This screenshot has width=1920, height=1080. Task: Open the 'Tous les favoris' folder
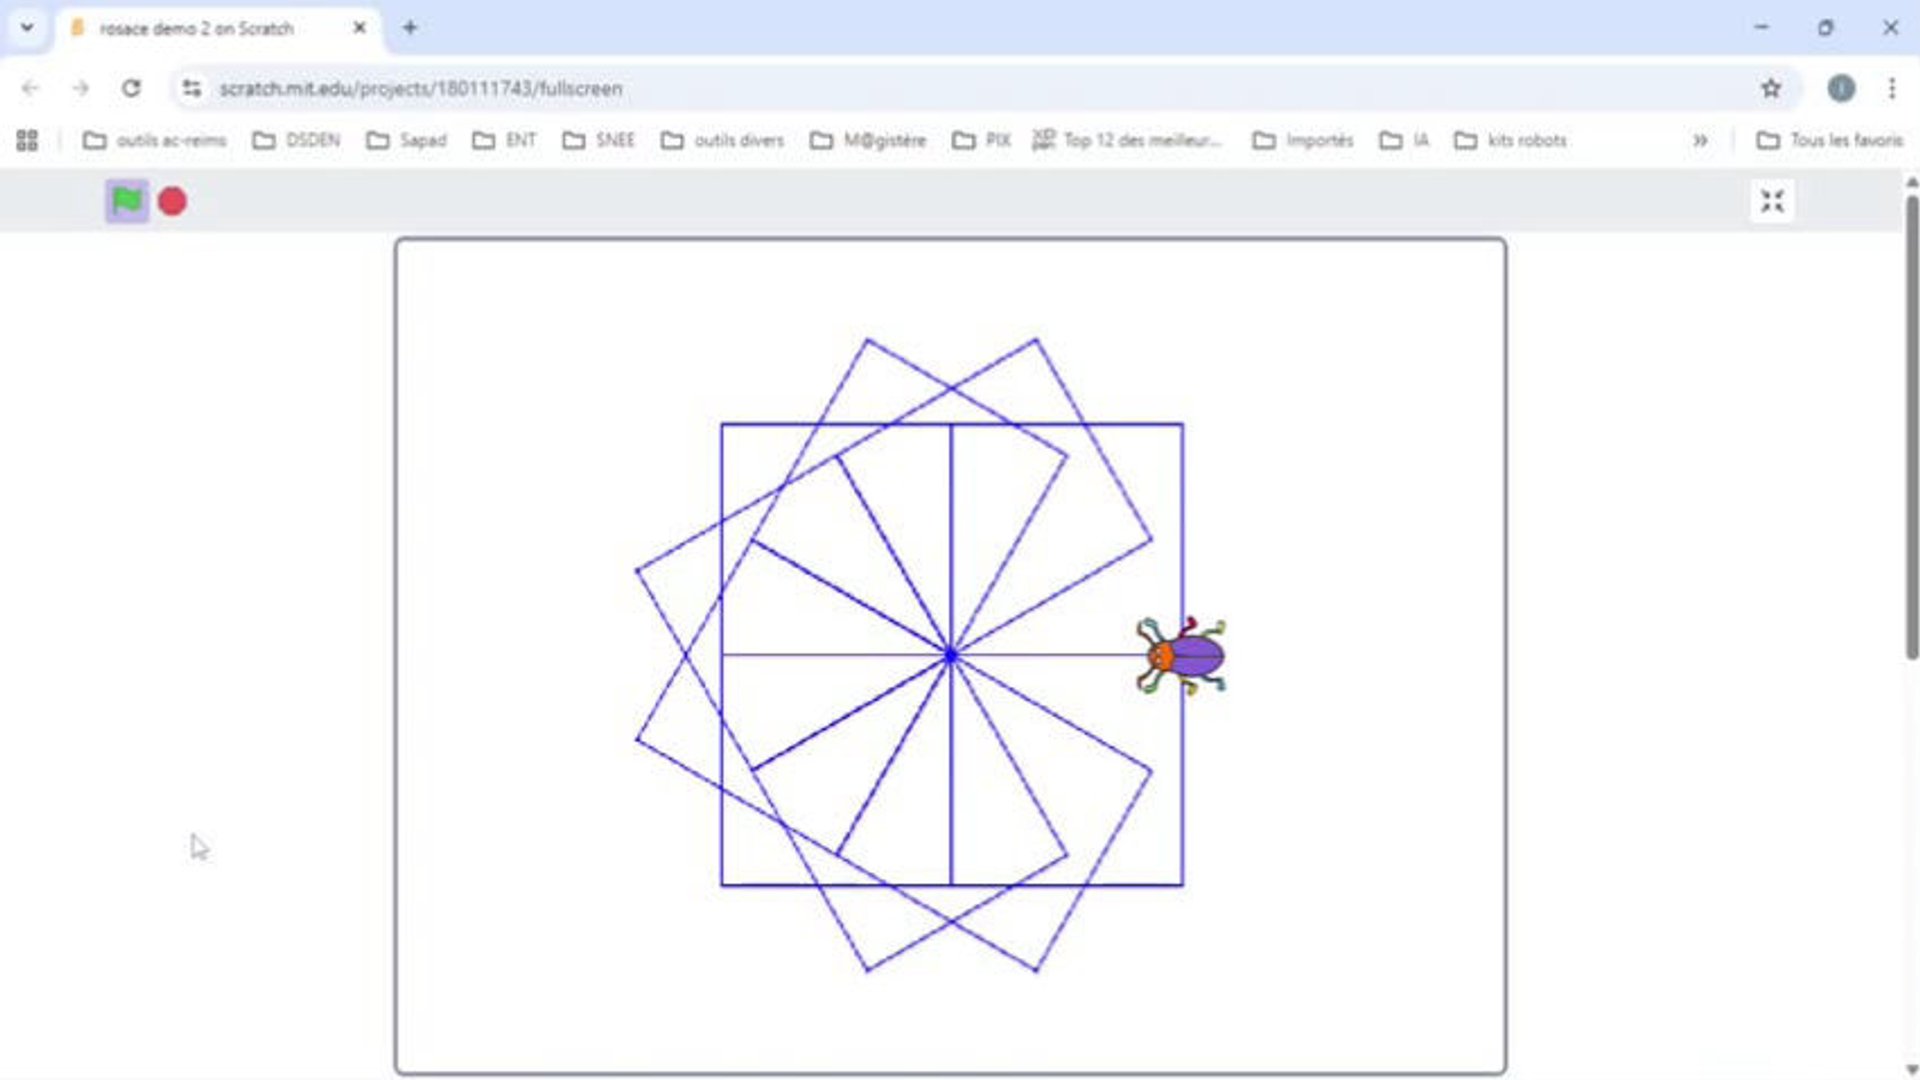1830,140
